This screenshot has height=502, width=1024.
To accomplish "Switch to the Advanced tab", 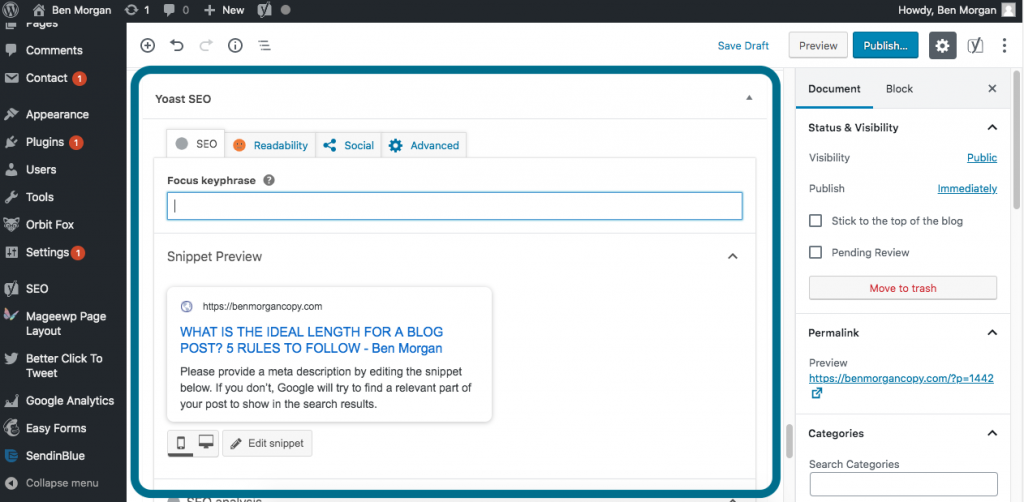I will tap(424, 145).
